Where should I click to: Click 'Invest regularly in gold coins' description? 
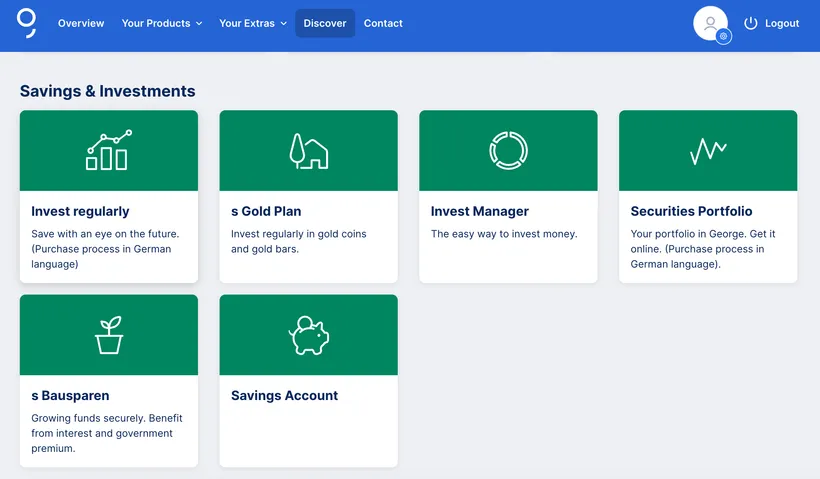click(x=299, y=242)
